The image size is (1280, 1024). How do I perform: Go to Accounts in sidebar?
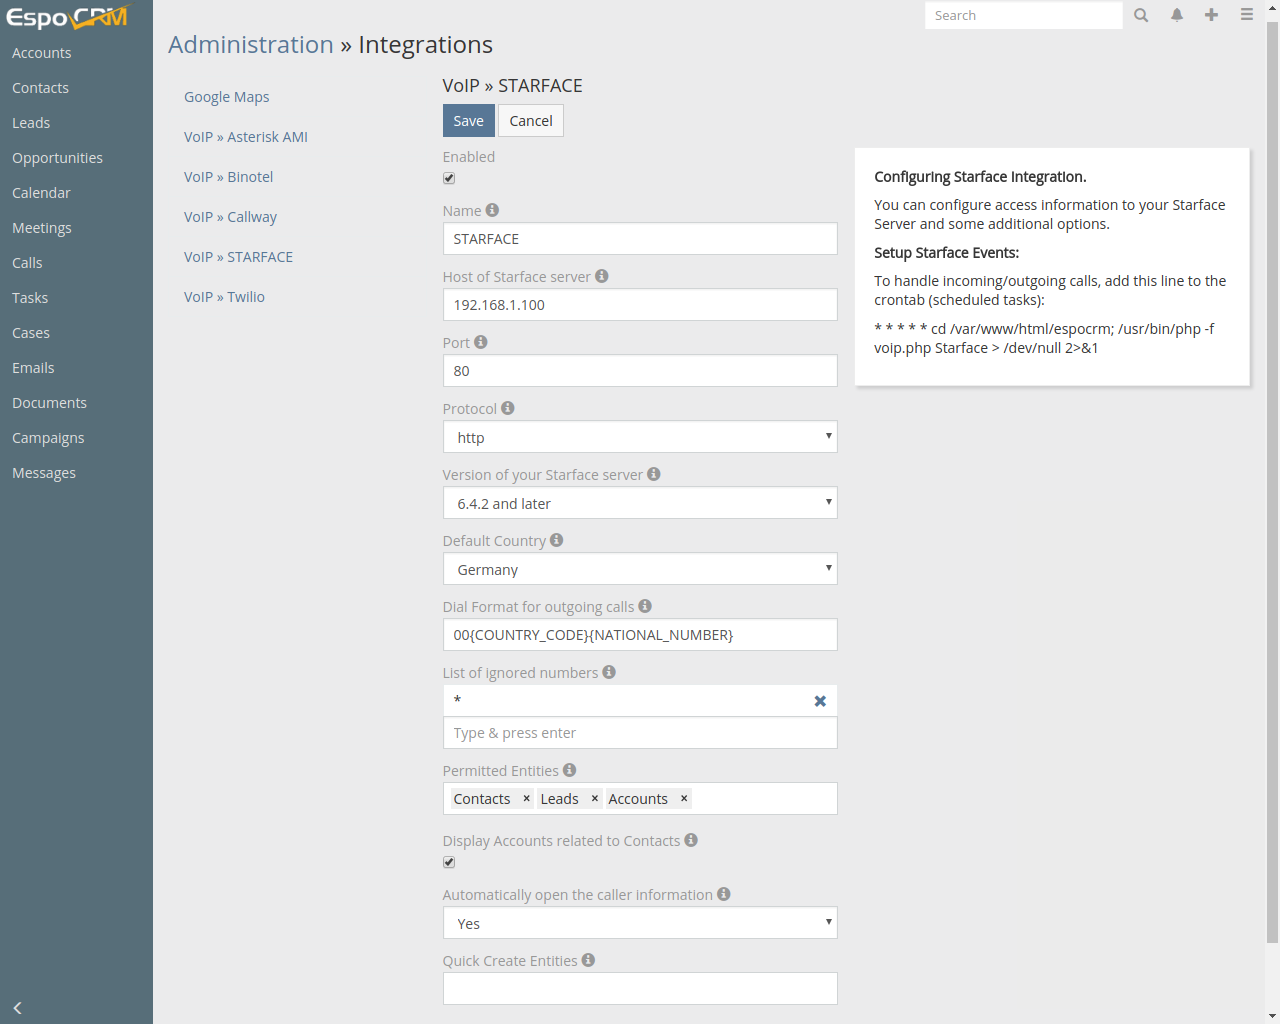coord(42,53)
